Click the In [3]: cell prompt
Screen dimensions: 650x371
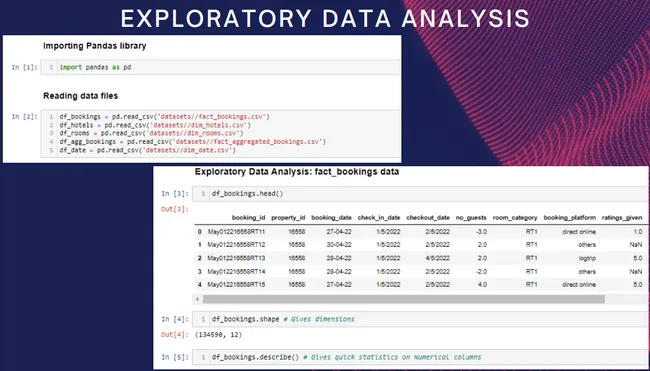pos(175,194)
